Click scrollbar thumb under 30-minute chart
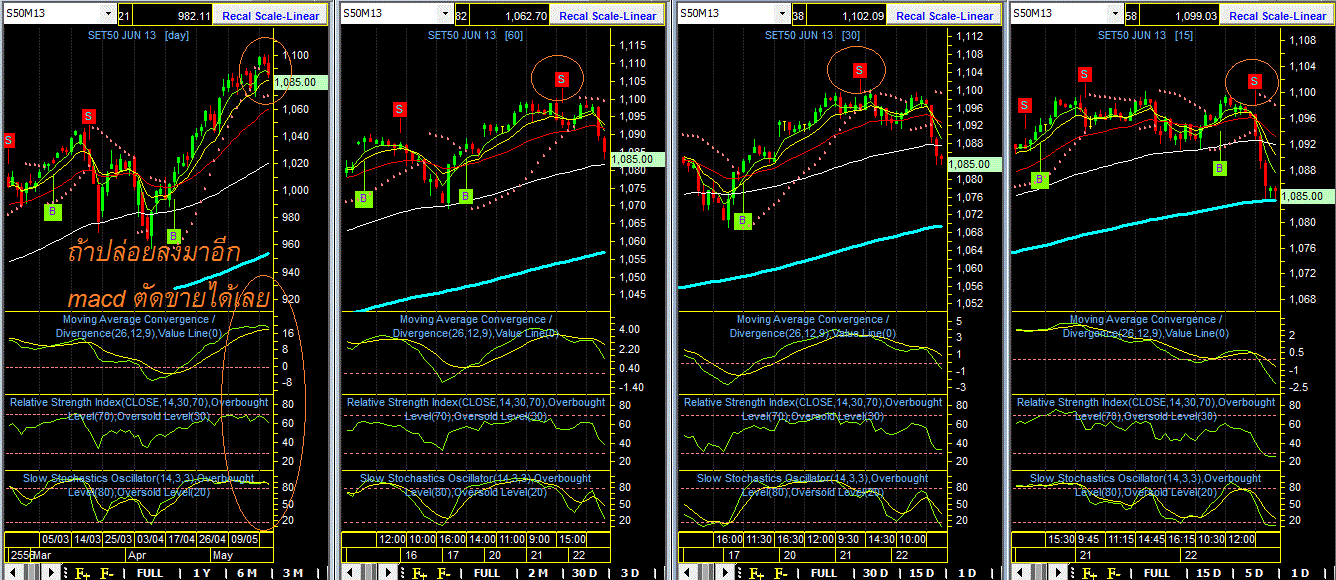 point(707,572)
